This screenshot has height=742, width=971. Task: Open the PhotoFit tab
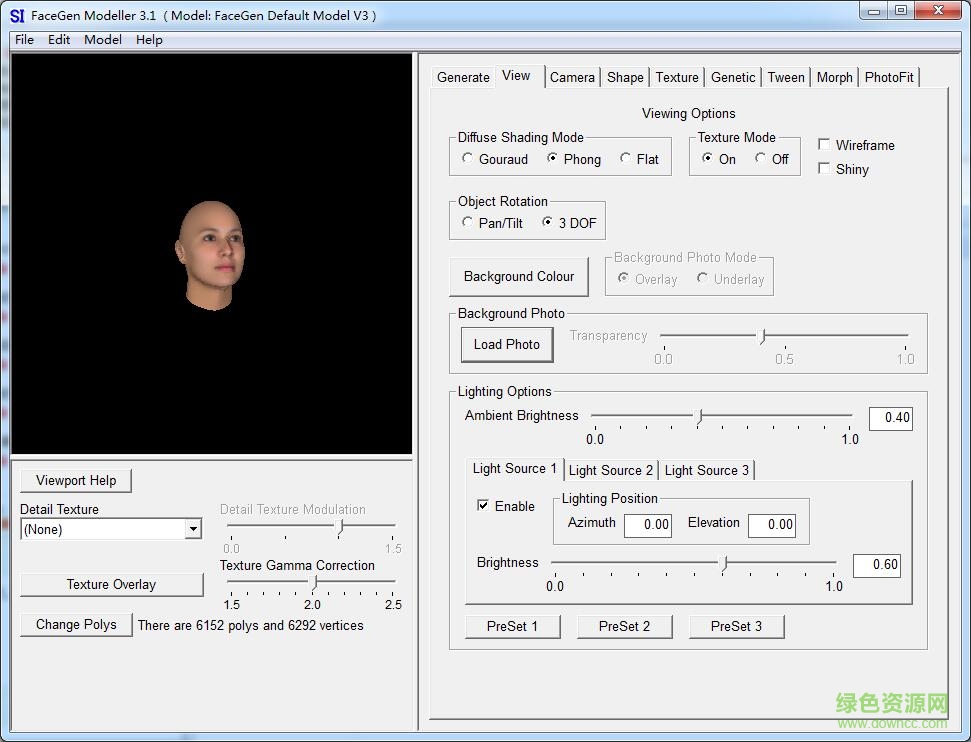tap(888, 77)
